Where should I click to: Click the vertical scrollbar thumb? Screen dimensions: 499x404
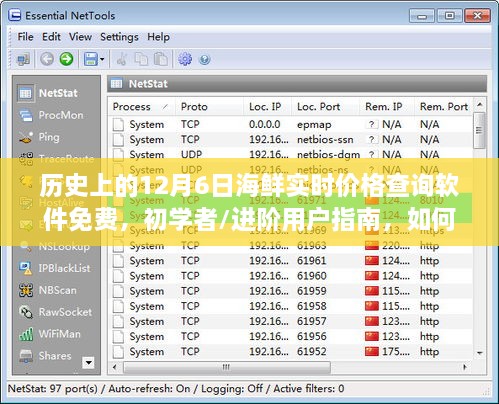[x=479, y=130]
